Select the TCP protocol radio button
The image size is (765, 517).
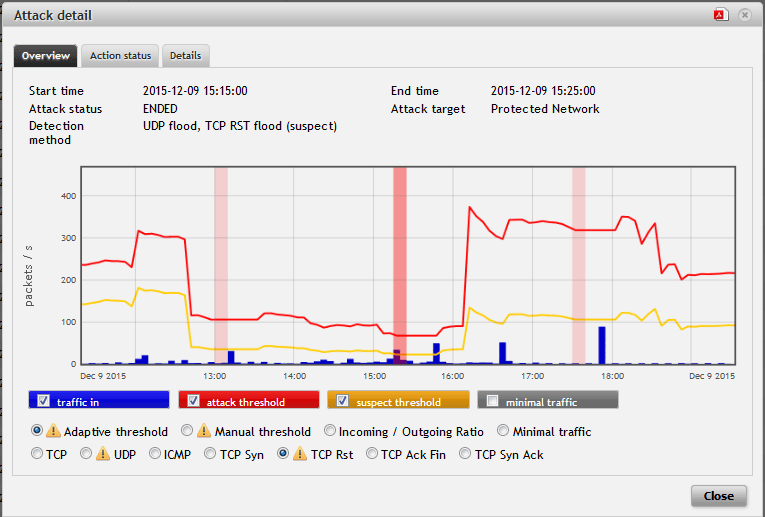(37, 454)
